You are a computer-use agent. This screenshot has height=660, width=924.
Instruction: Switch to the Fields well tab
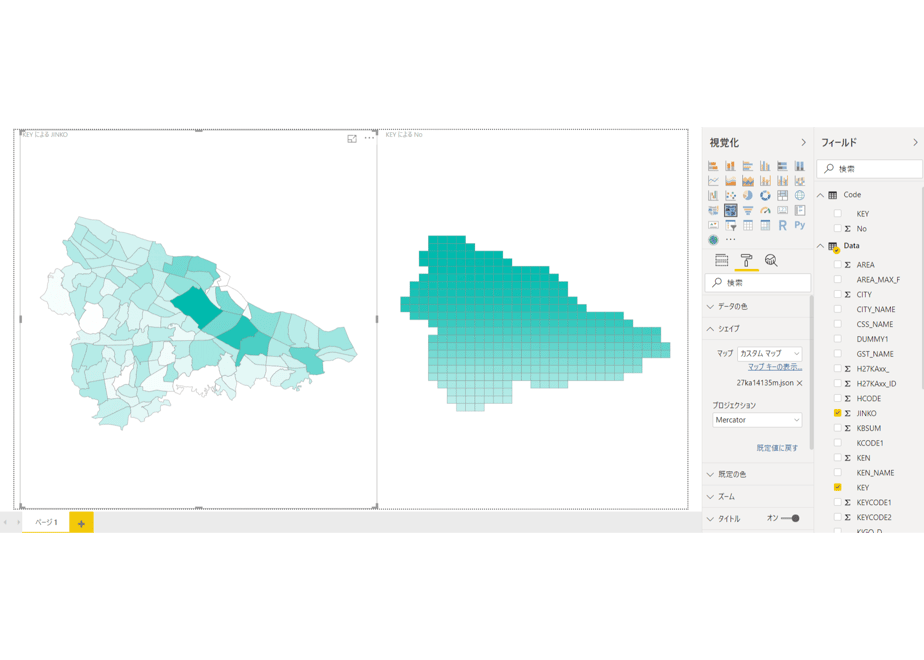722,260
